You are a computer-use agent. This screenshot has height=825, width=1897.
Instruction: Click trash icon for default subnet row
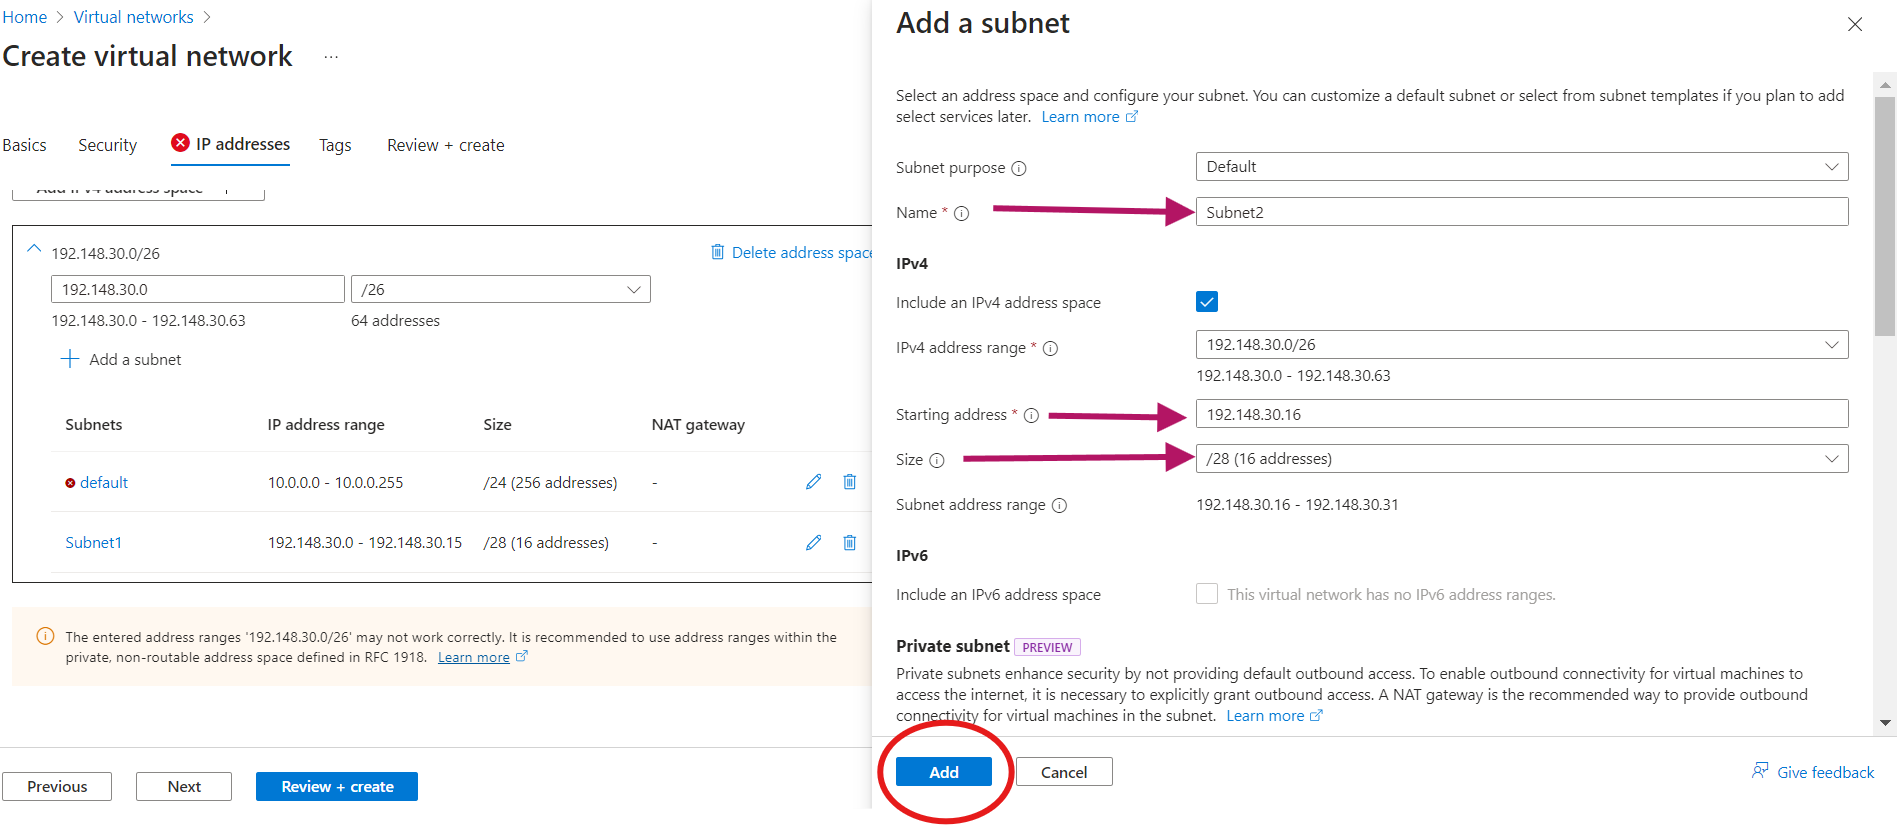(x=849, y=482)
